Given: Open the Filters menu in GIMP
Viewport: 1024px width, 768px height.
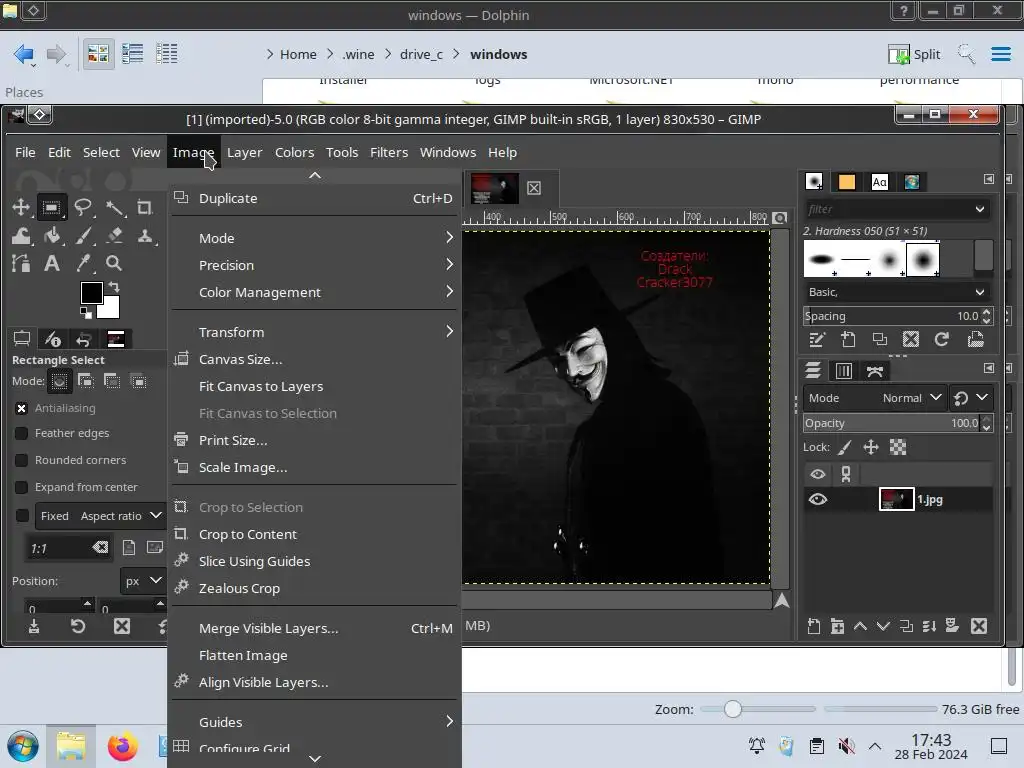Looking at the screenshot, I should 389,152.
